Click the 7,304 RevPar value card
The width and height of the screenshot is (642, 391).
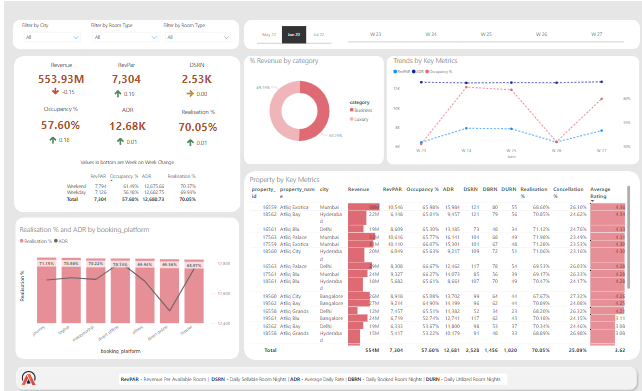click(126, 79)
